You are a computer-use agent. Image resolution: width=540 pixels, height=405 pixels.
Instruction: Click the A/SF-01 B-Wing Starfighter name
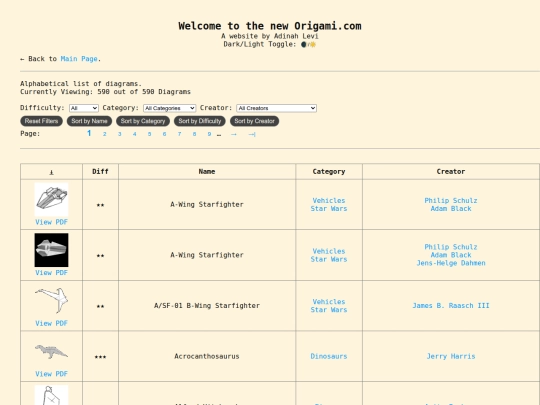[207, 306]
